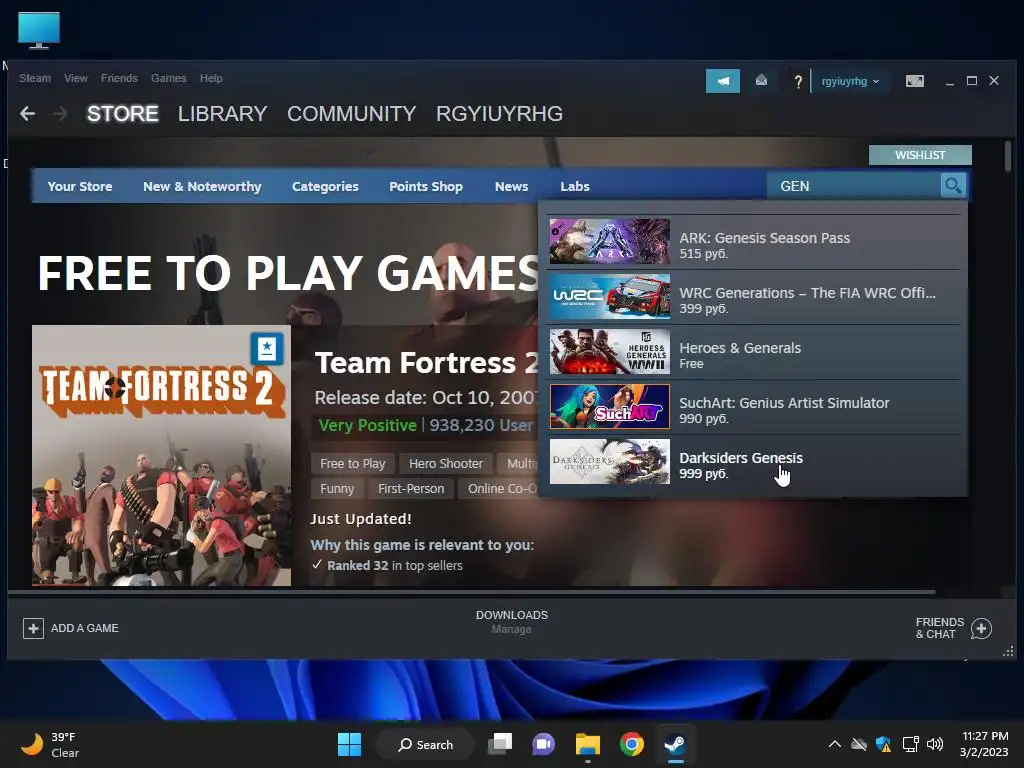Open Task View on the taskbar
1024x768 pixels.
tap(500, 744)
